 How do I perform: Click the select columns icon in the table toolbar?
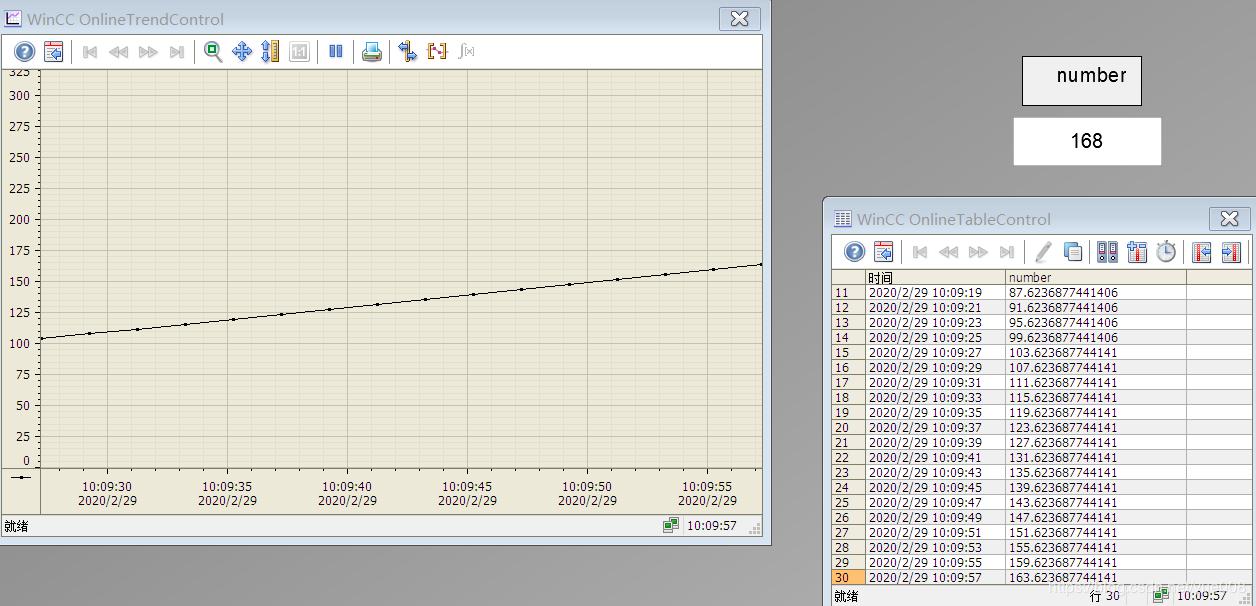tap(1137, 252)
